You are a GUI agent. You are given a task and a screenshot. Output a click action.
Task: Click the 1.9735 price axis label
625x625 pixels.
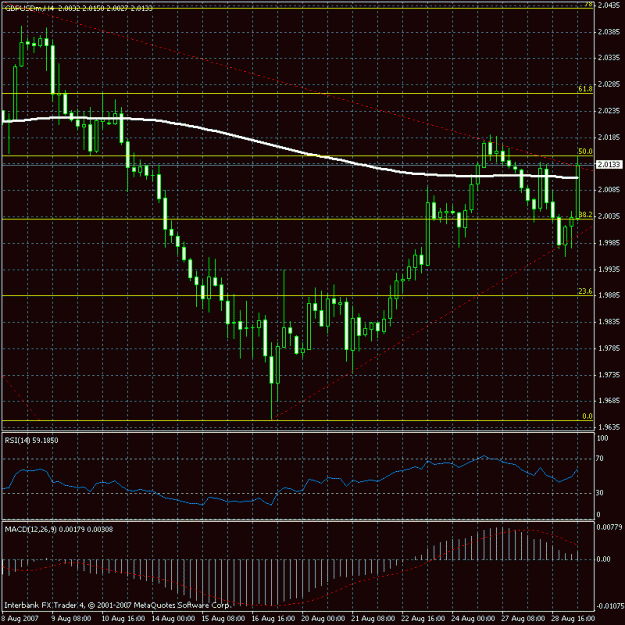[609, 375]
